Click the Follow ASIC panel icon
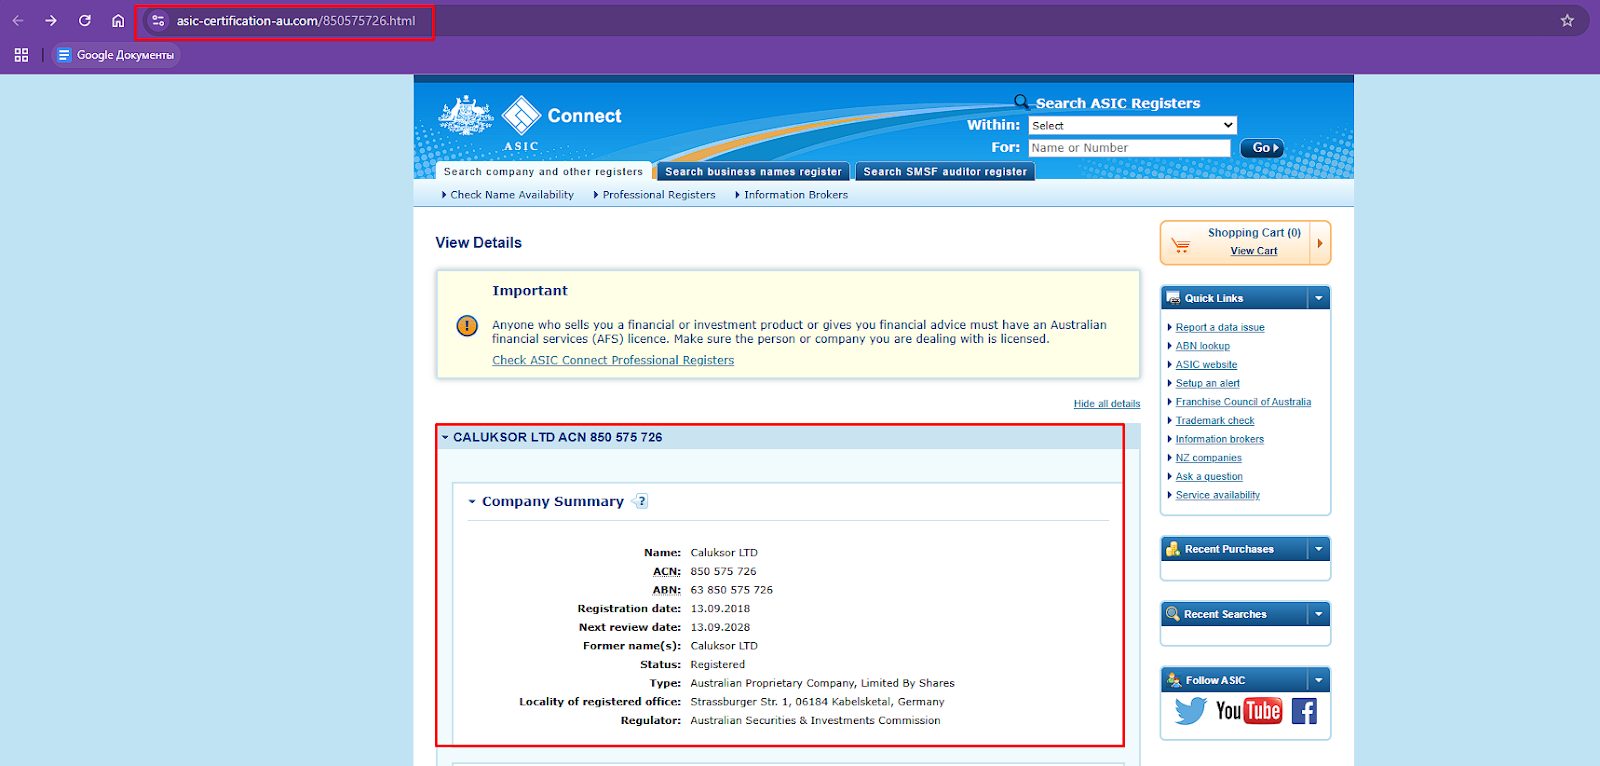This screenshot has width=1600, height=766. point(1173,680)
